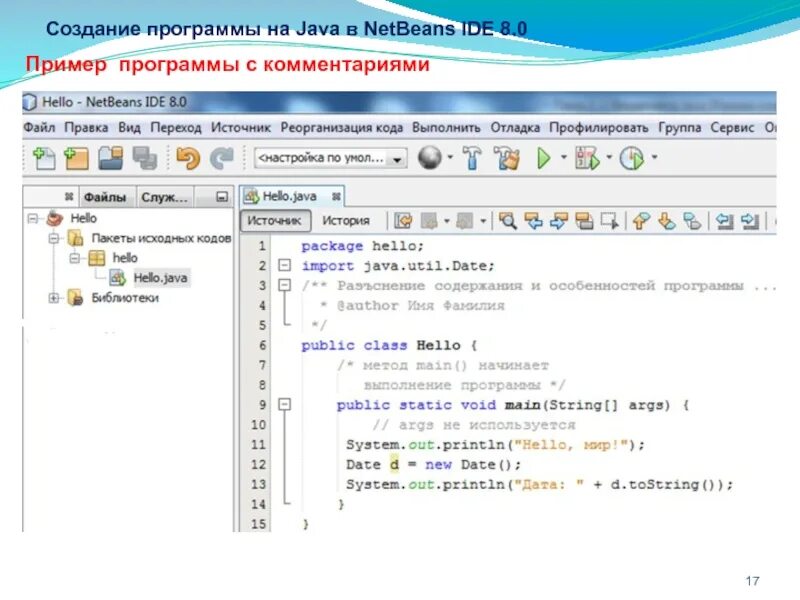Screen dimensions: 800x600
Task: Click the Источник view button
Action: tap(275, 220)
